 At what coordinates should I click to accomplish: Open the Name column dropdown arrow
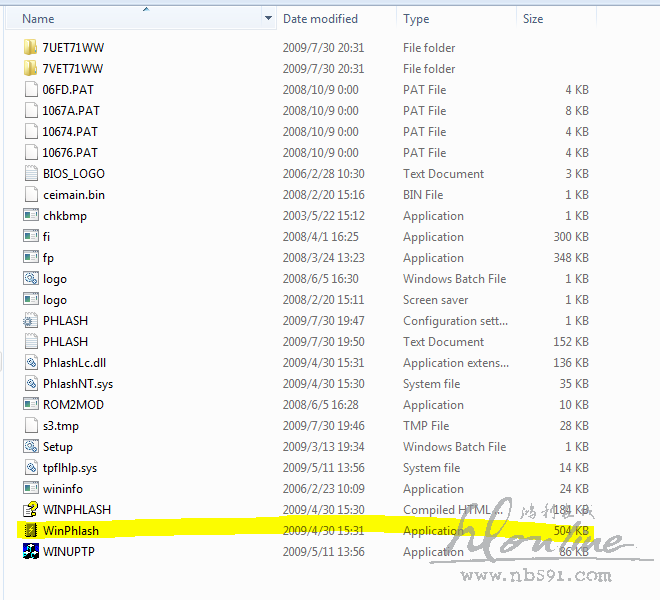[268, 19]
